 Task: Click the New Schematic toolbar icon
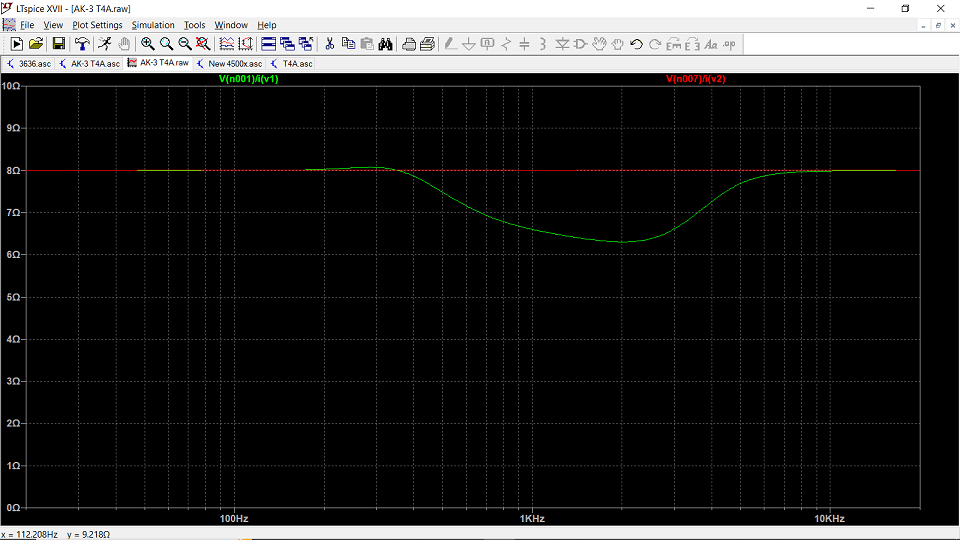click(17, 44)
